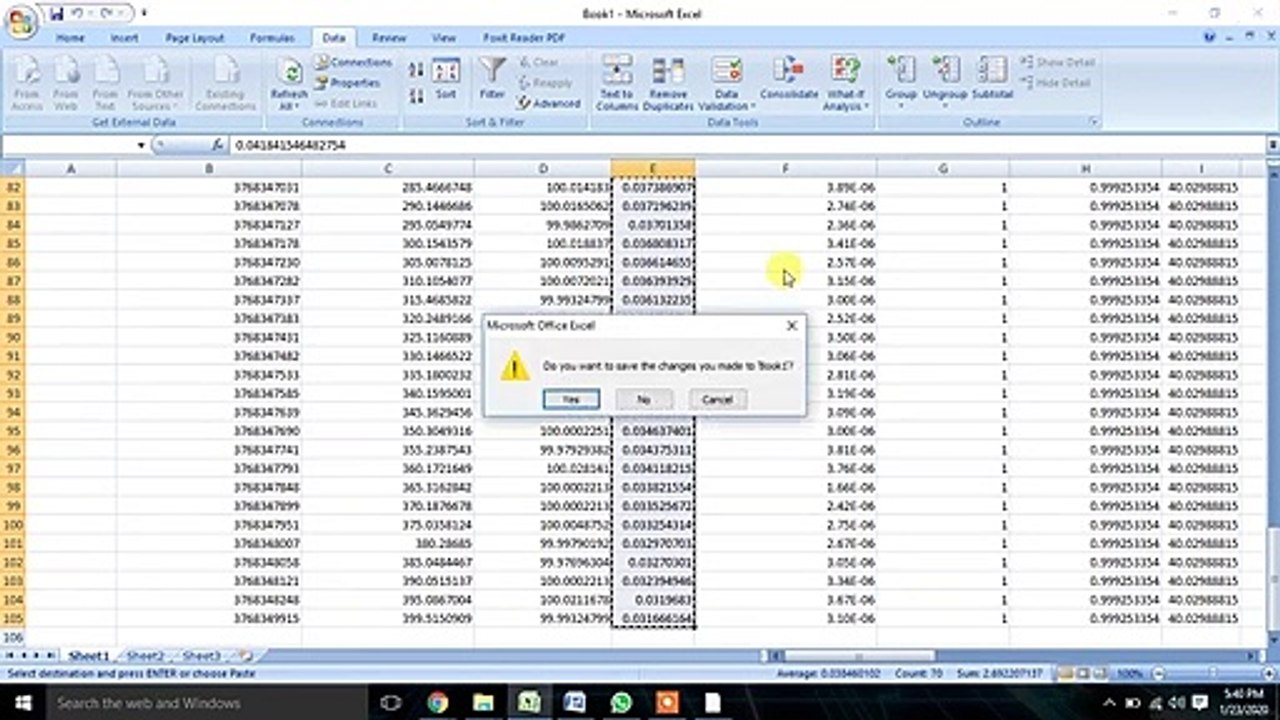Open Google Chrome from the taskbar

coord(437,702)
